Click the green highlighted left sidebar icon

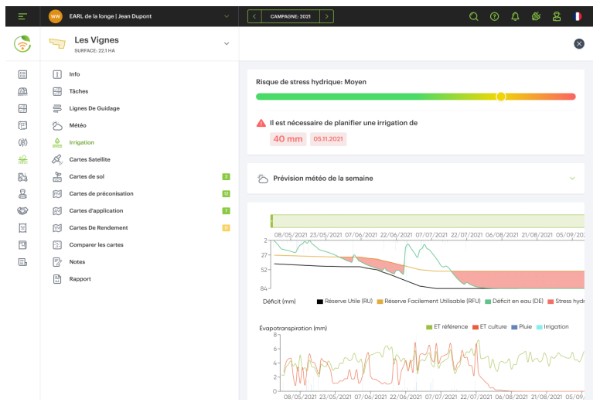pos(23,160)
